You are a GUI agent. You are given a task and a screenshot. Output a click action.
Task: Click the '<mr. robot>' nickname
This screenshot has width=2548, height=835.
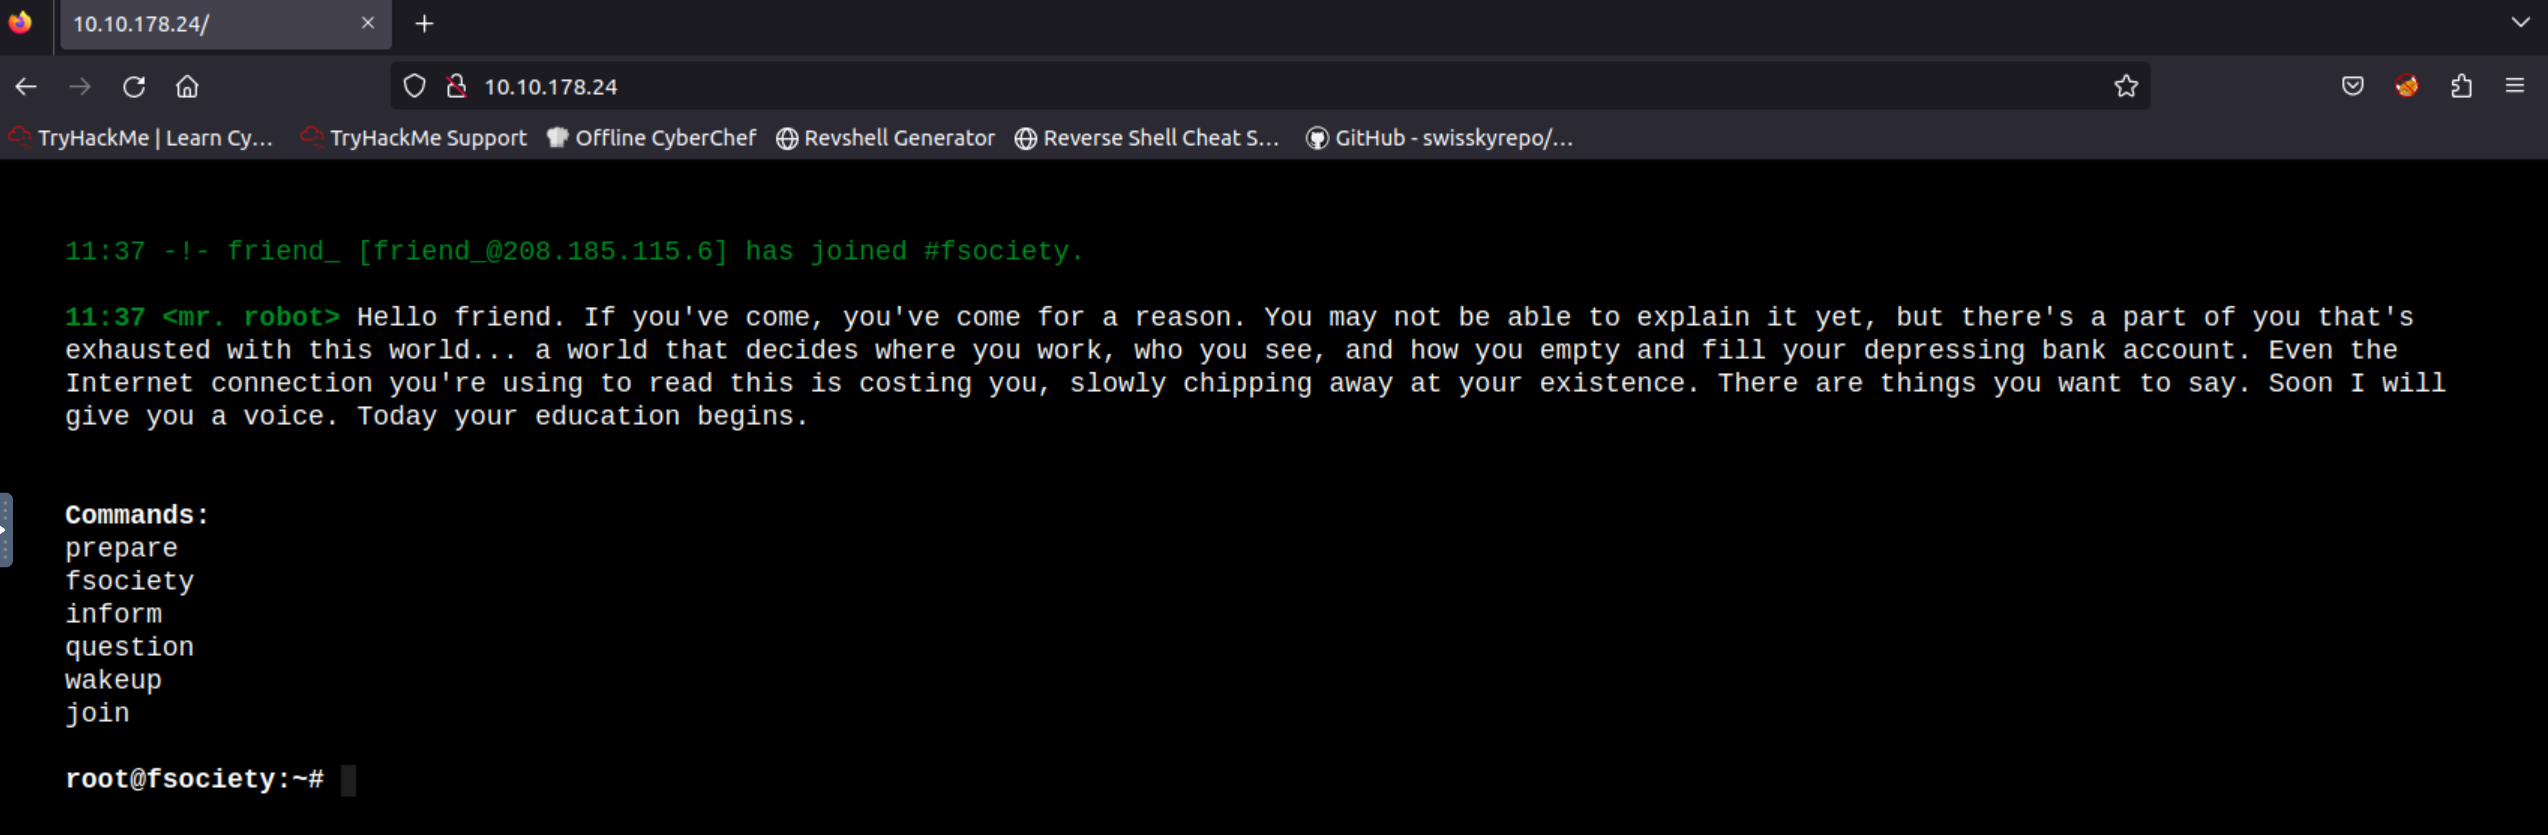pos(251,317)
